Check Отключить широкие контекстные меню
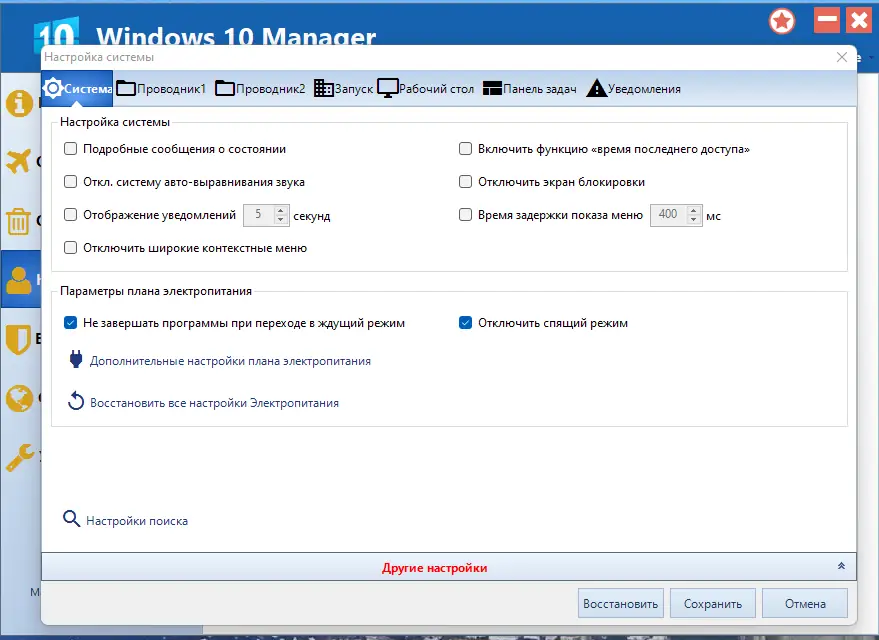Viewport: 879px width, 640px height. 71,248
